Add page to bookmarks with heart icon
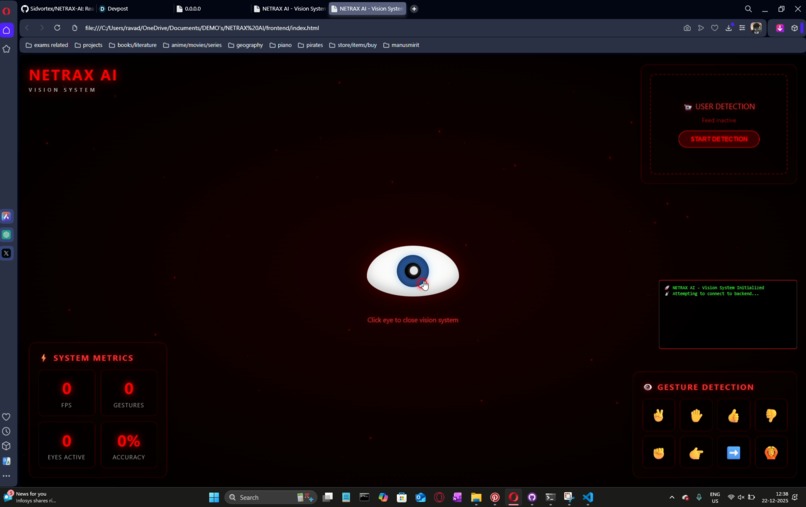Viewport: 806px width, 507px height. [x=715, y=28]
